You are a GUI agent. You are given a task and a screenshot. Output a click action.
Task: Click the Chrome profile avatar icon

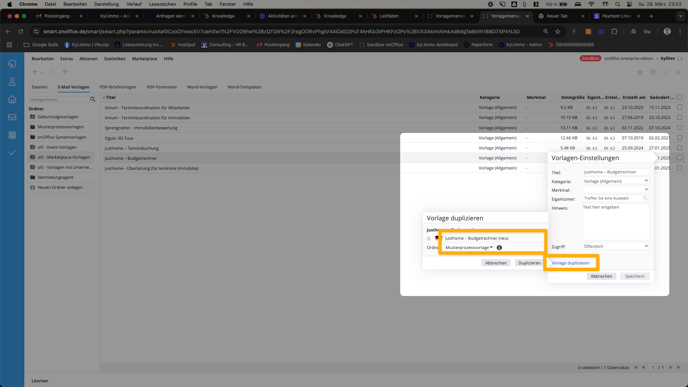click(667, 32)
